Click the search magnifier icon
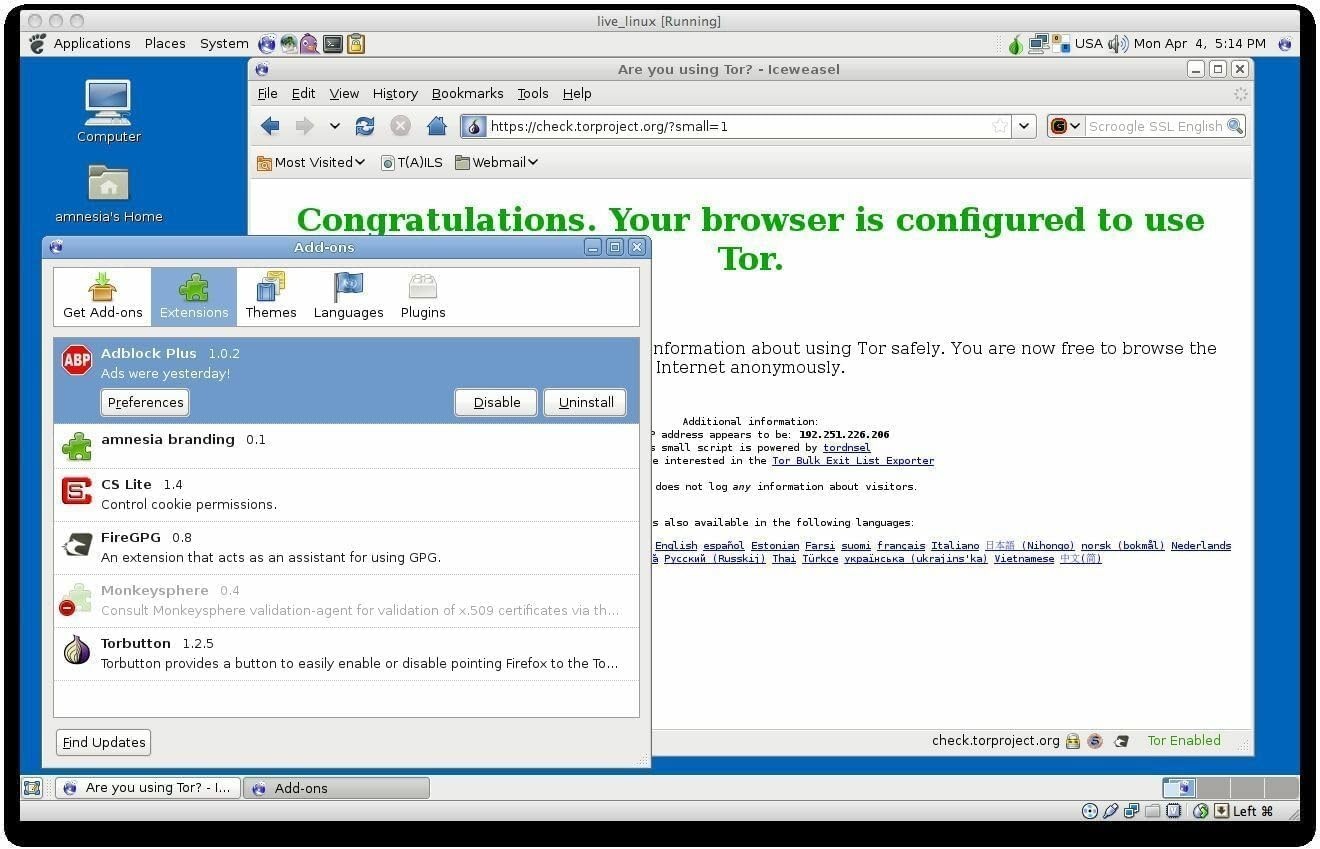The width and height of the screenshot is (1320, 849). coord(1235,126)
